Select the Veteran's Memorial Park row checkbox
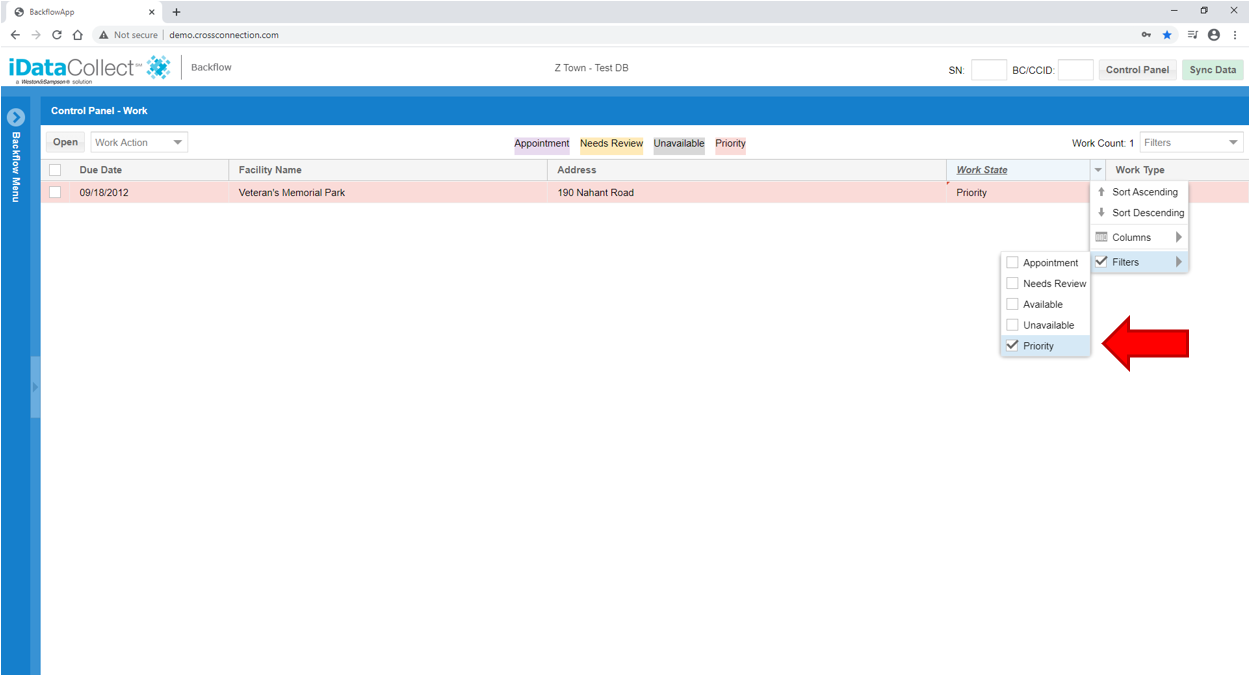The height and width of the screenshot is (675, 1249). (x=55, y=192)
